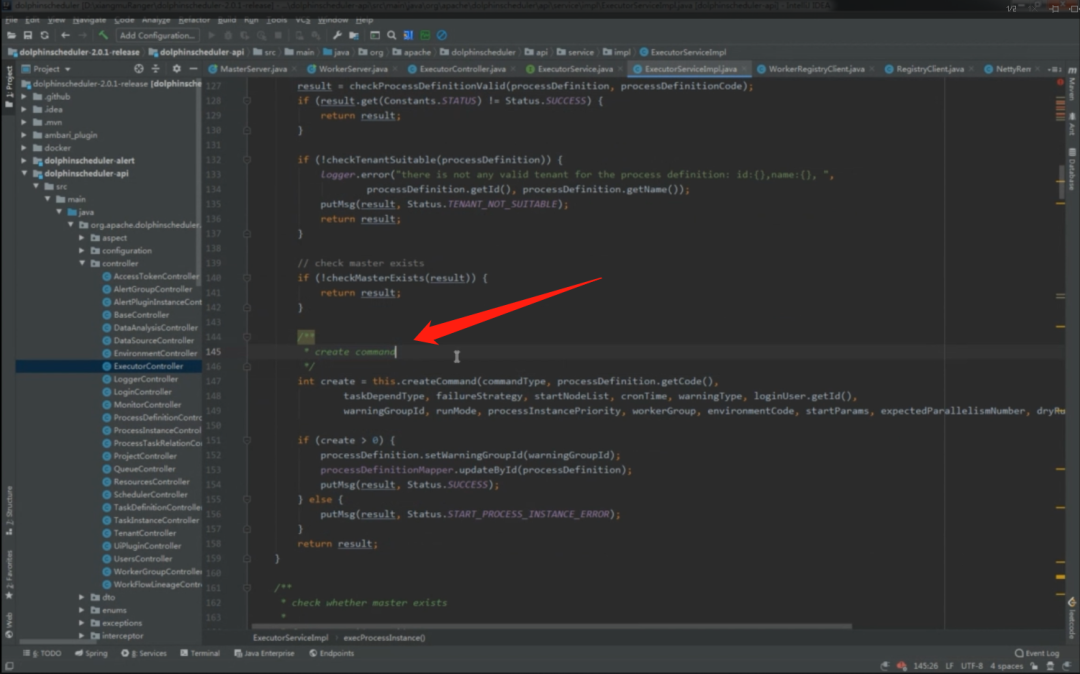1080x674 pixels.
Task: Click the UTF-8 encoding status entry
Action: [x=971, y=666]
